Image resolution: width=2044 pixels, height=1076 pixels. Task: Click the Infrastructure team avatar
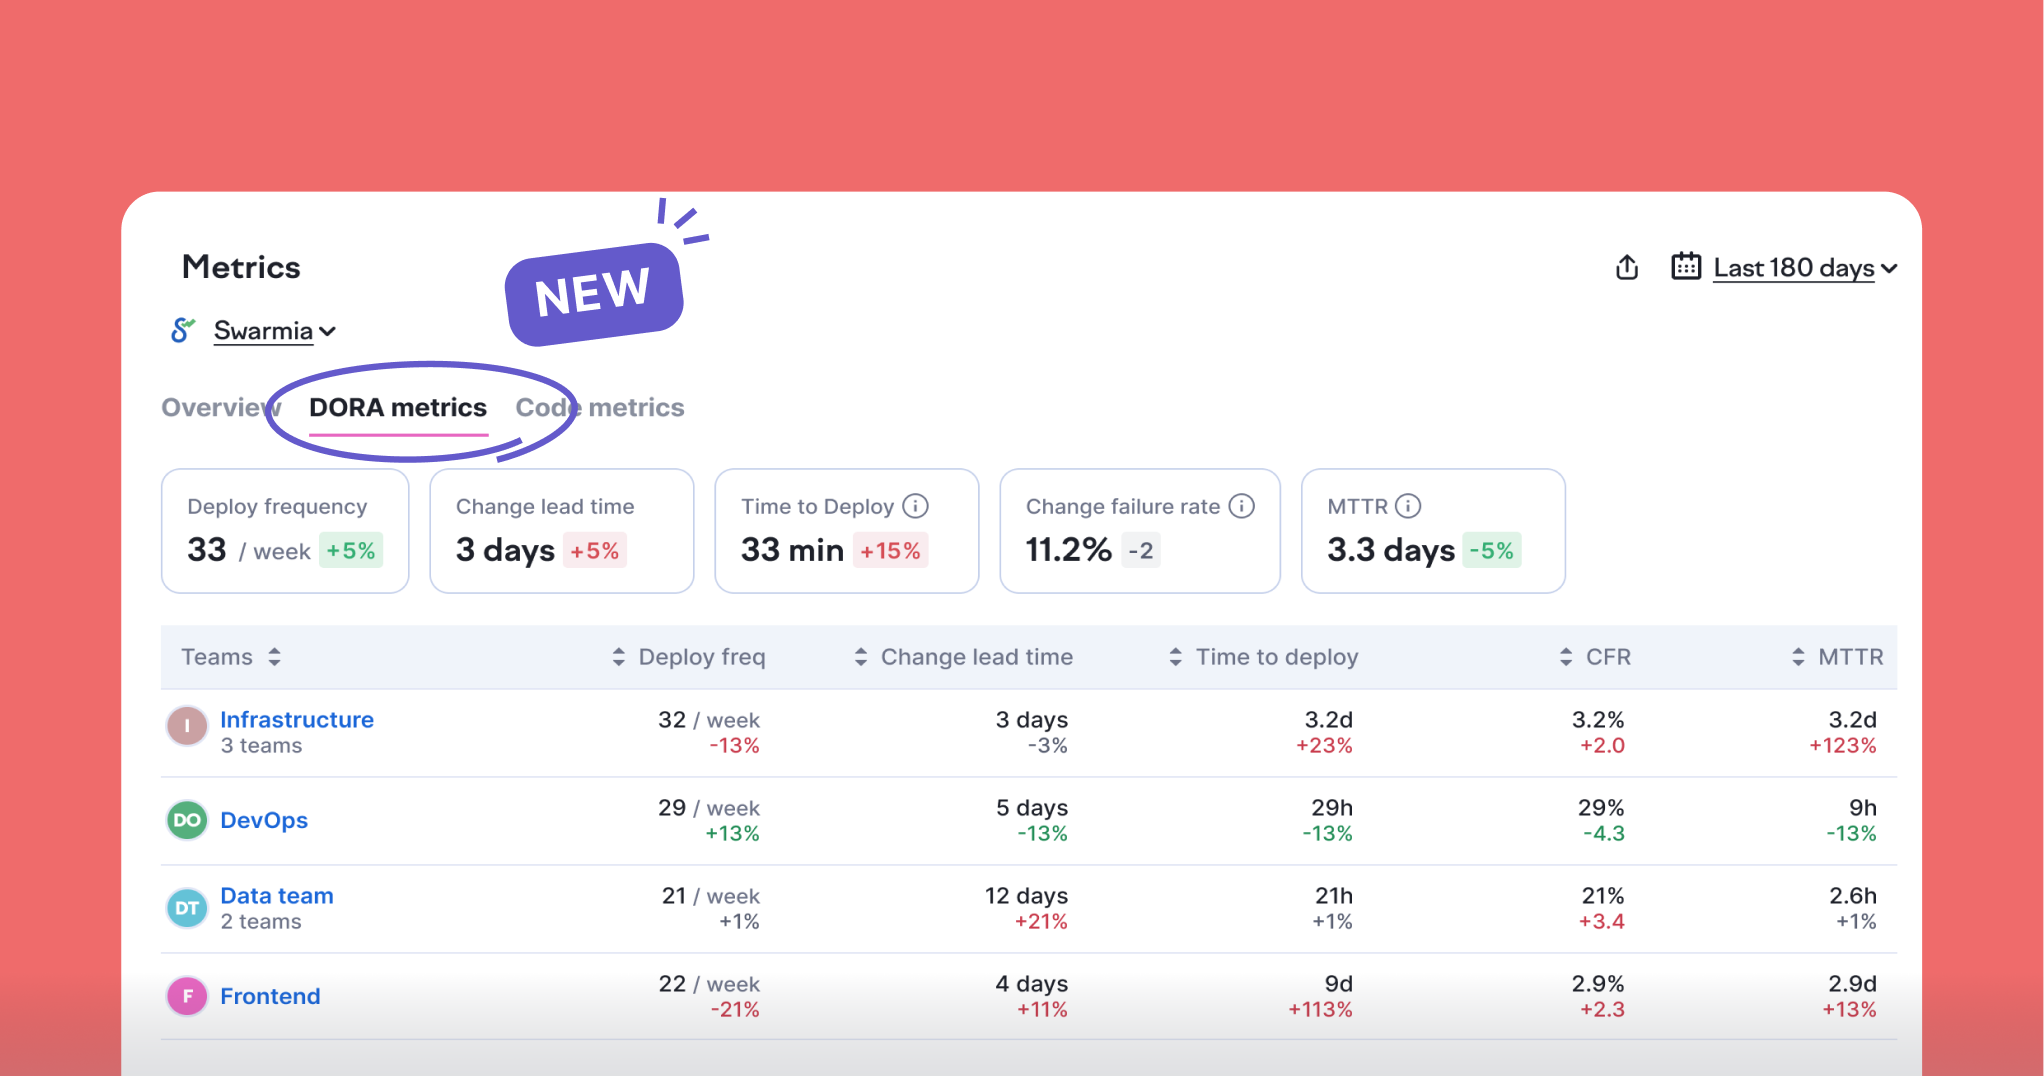(x=187, y=726)
